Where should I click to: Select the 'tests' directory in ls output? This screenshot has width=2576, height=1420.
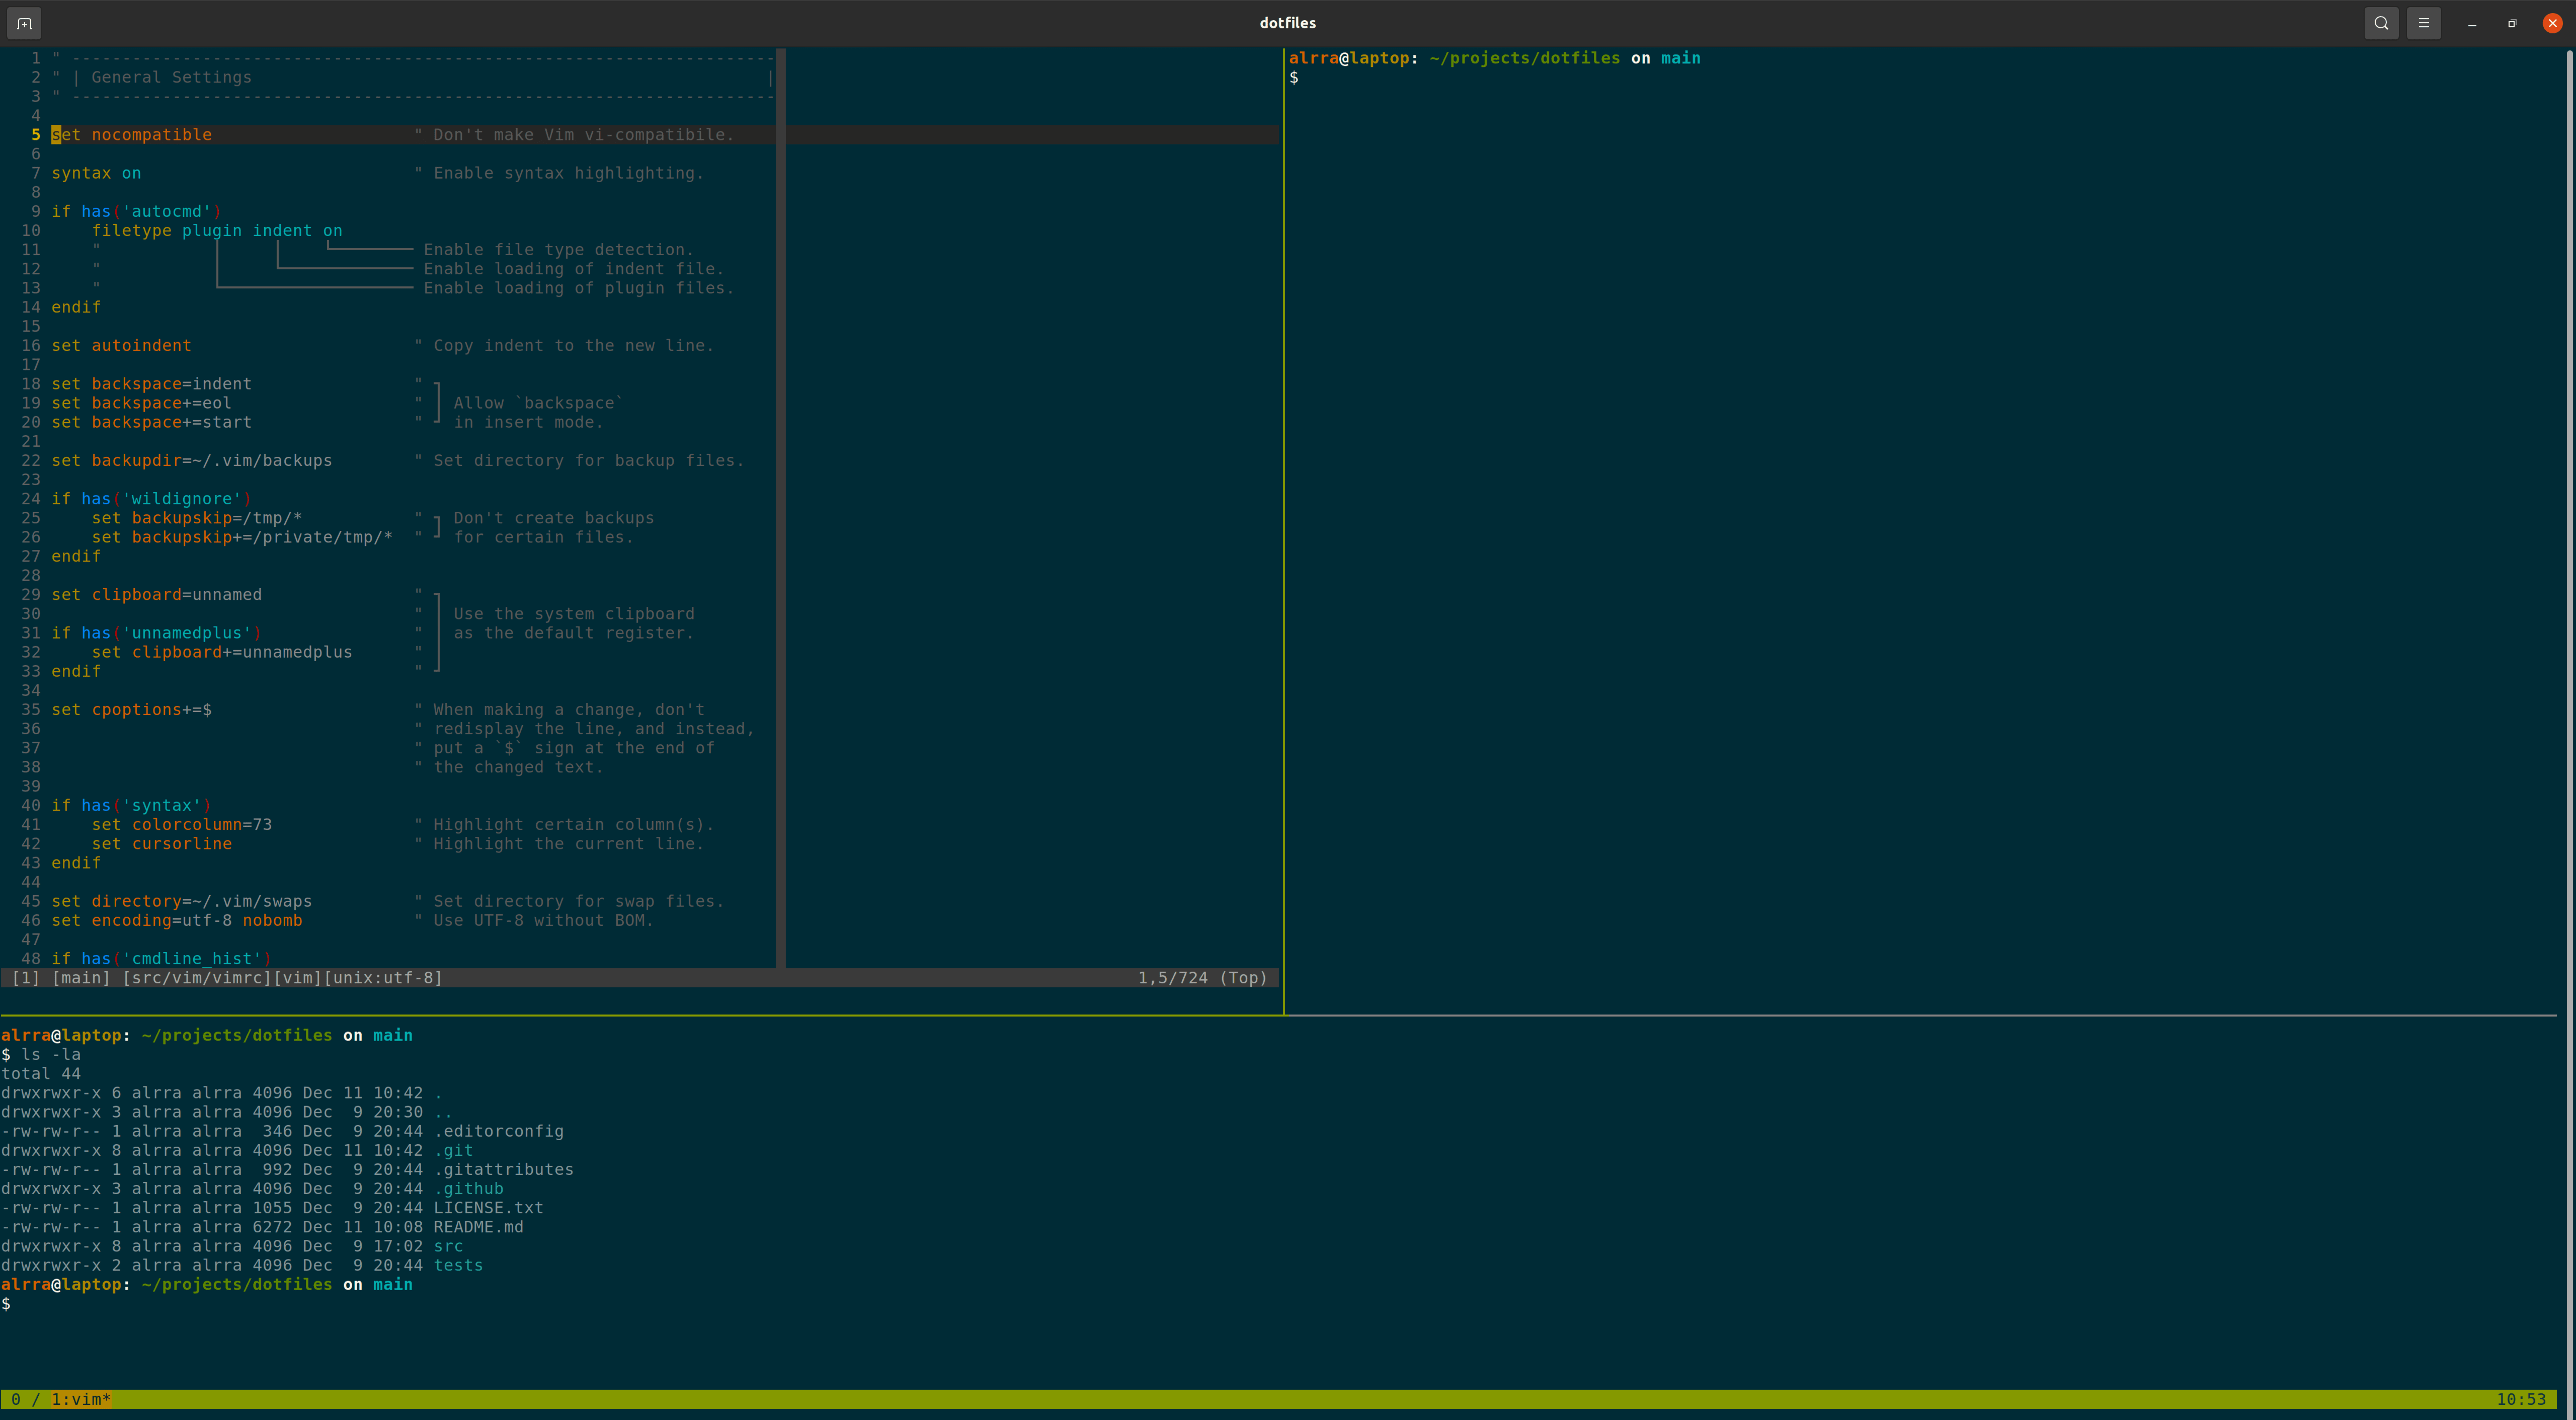[x=458, y=1265]
